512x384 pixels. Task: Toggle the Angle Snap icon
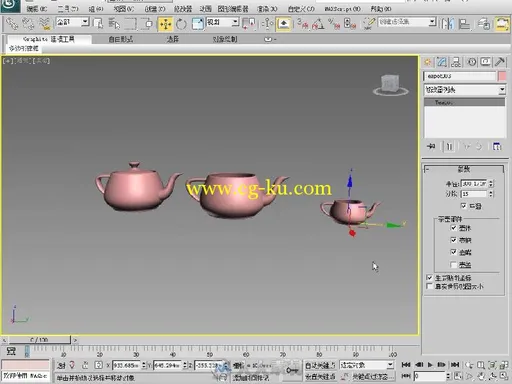318,24
